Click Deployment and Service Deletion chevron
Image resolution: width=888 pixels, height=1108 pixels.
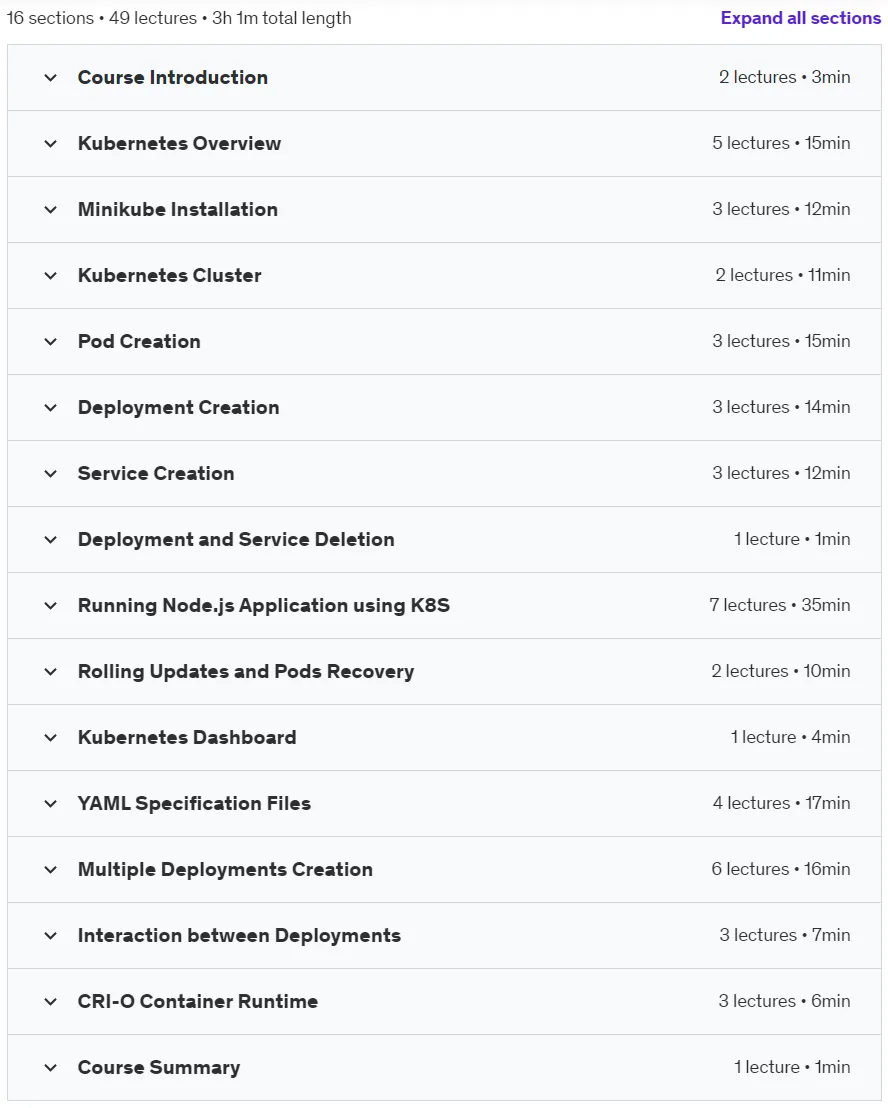[50, 540]
